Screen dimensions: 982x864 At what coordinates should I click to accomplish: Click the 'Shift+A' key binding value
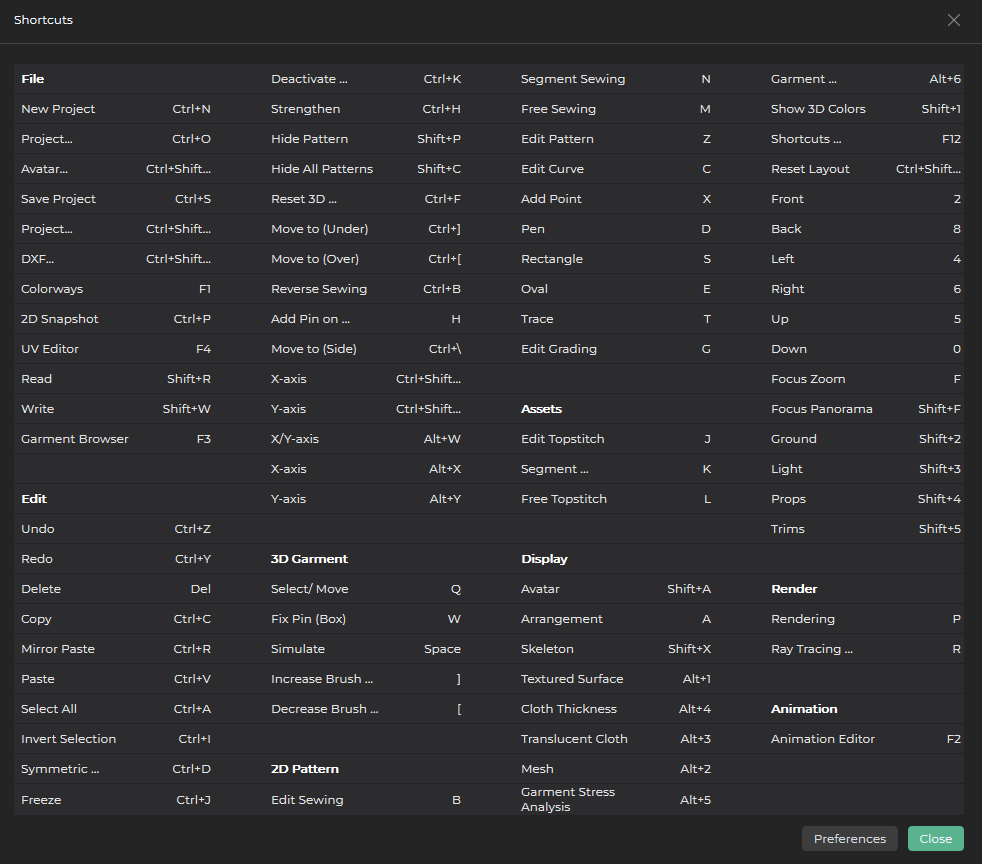689,589
